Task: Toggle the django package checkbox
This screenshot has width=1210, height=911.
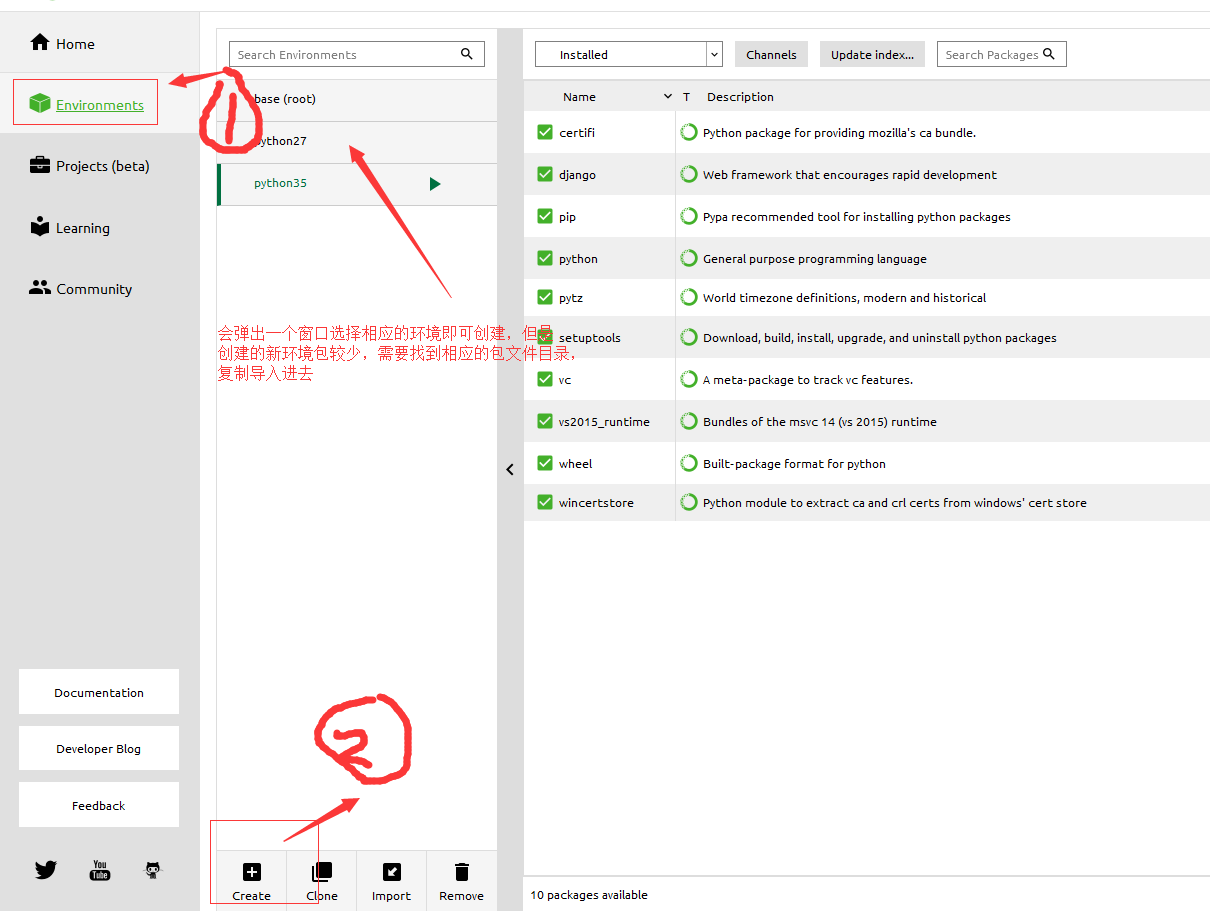Action: click(x=545, y=174)
